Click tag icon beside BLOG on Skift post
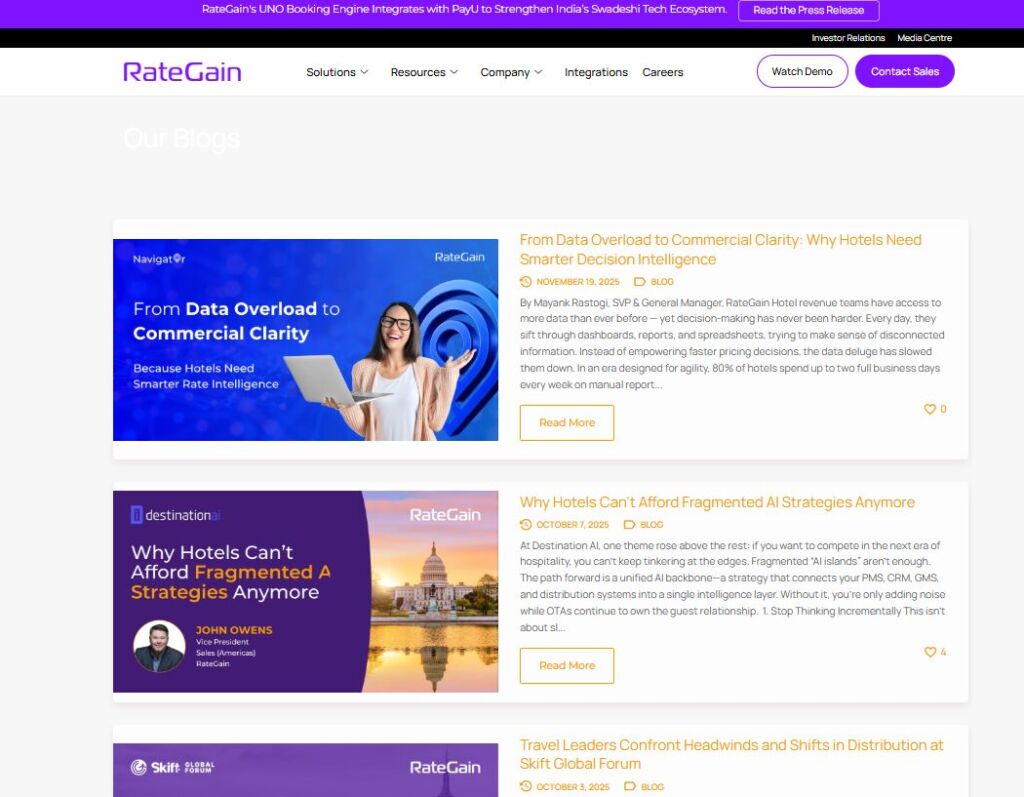Viewport: 1024px width, 797px height. point(630,787)
